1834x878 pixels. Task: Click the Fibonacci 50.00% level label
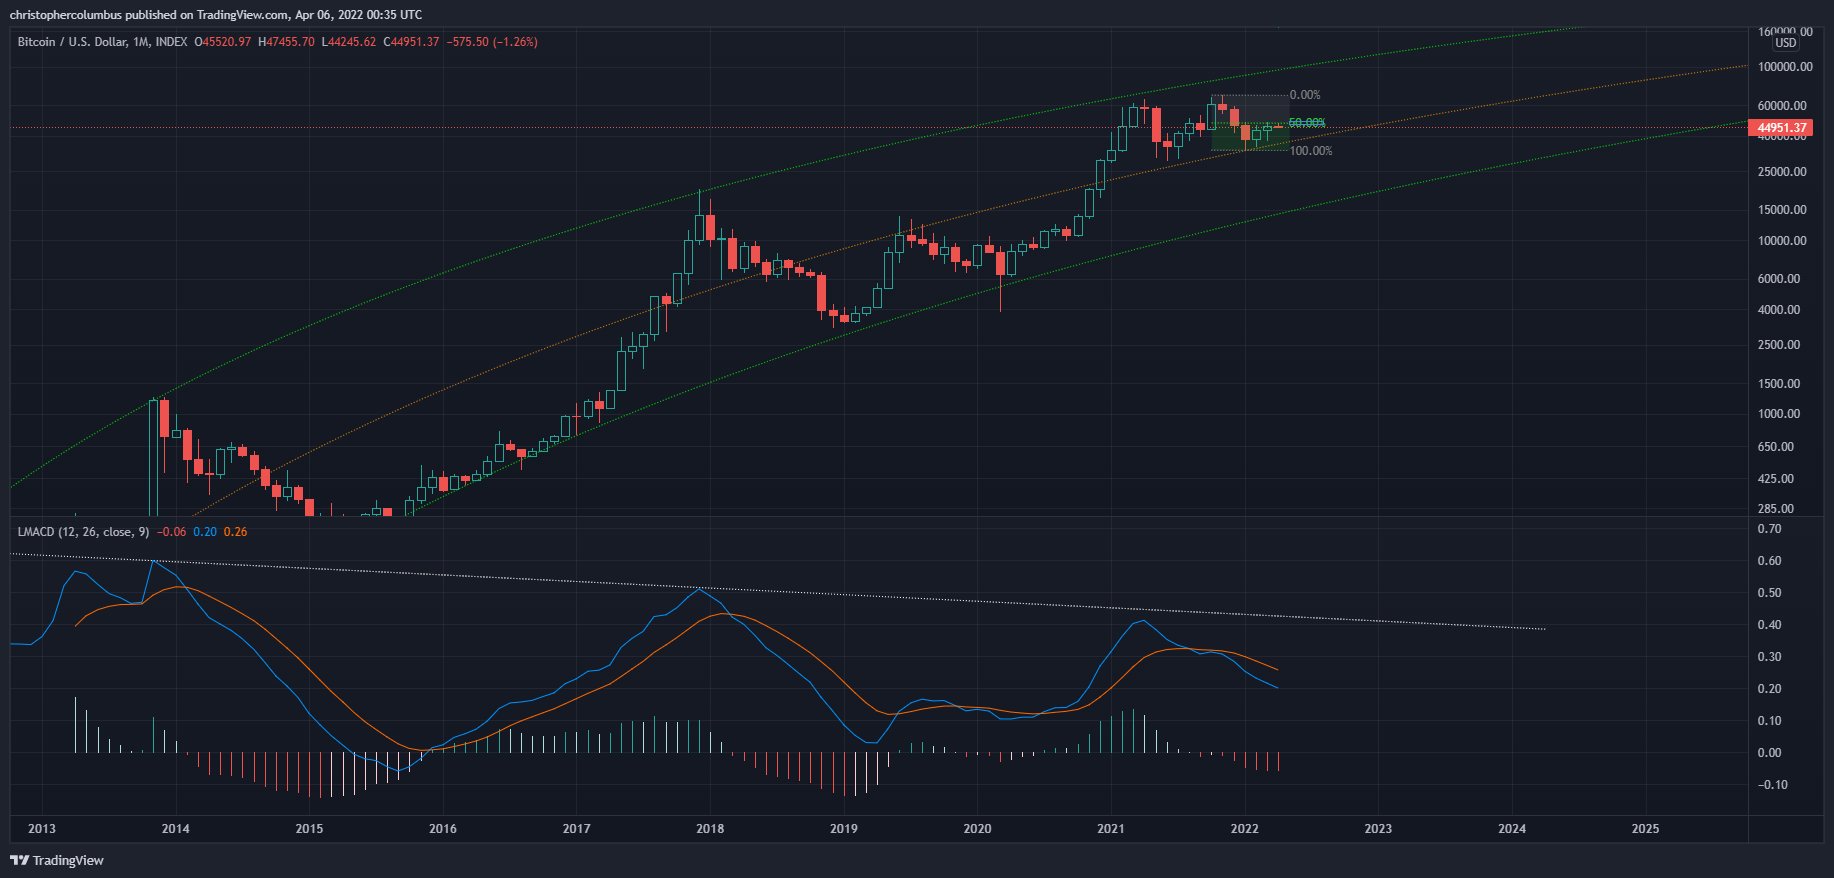point(1307,123)
